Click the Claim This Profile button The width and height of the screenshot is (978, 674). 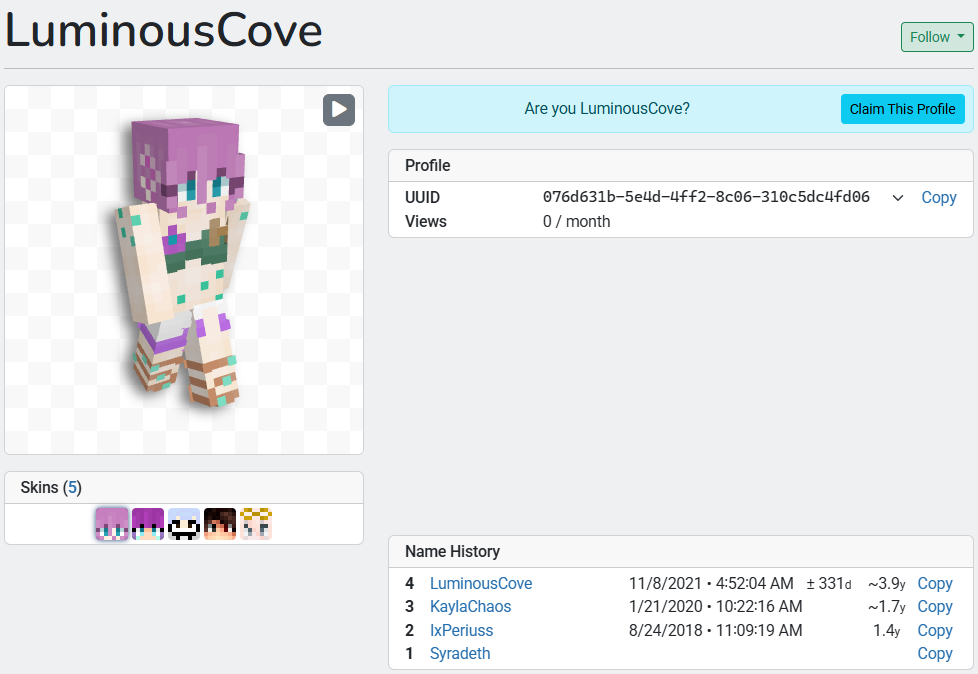tap(903, 109)
